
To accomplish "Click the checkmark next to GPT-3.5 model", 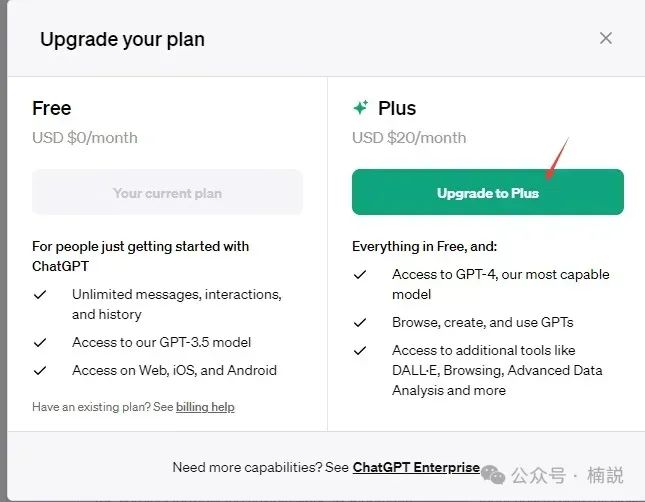I will [x=40, y=342].
